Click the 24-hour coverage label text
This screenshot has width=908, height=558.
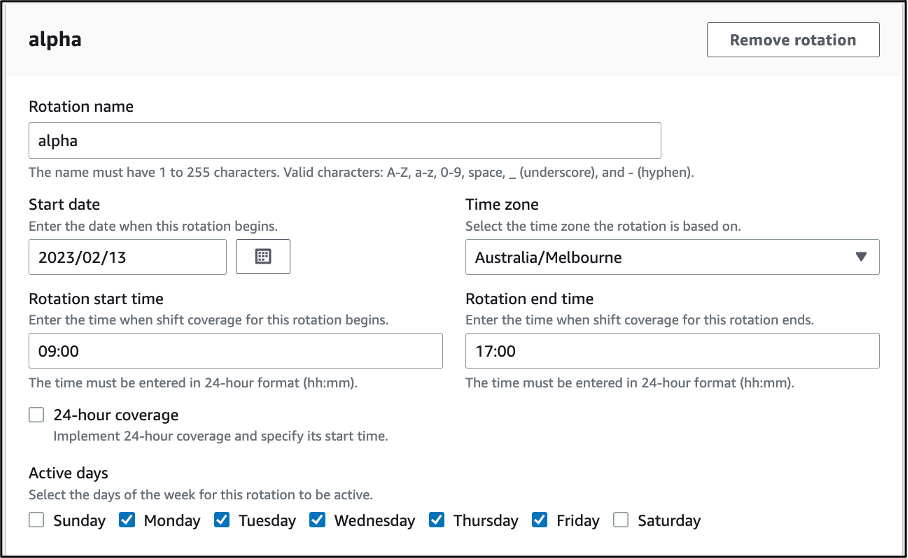[x=116, y=415]
